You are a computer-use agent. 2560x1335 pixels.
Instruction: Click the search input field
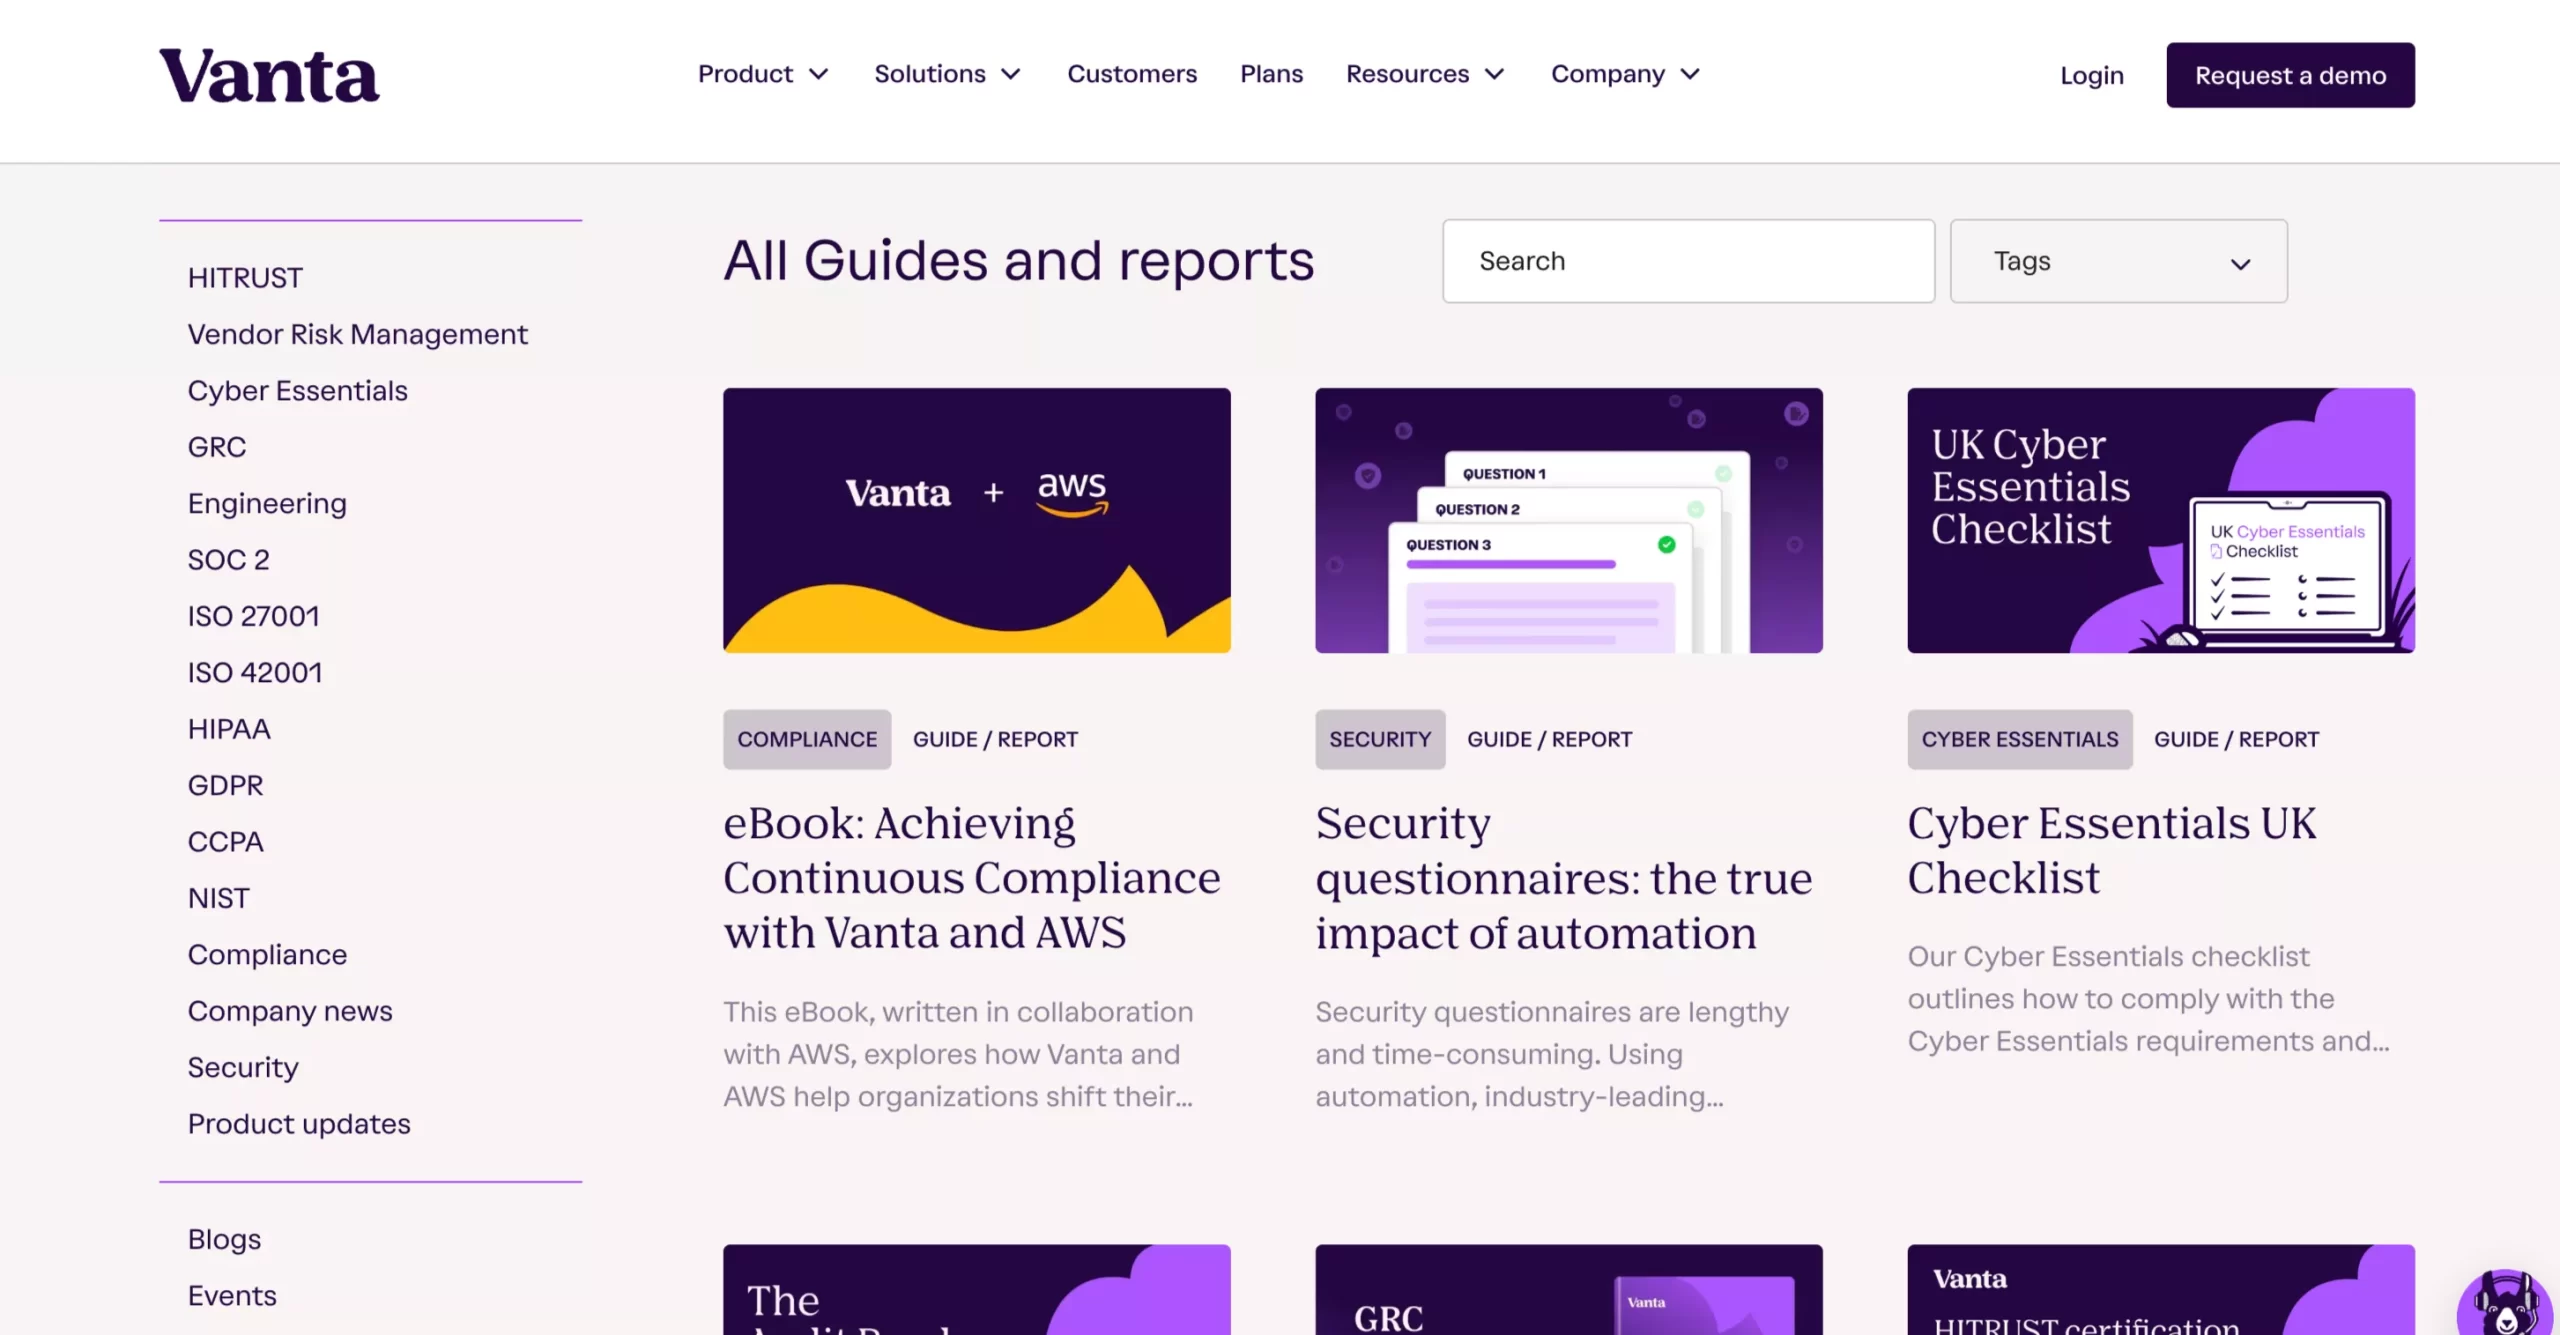[1688, 259]
